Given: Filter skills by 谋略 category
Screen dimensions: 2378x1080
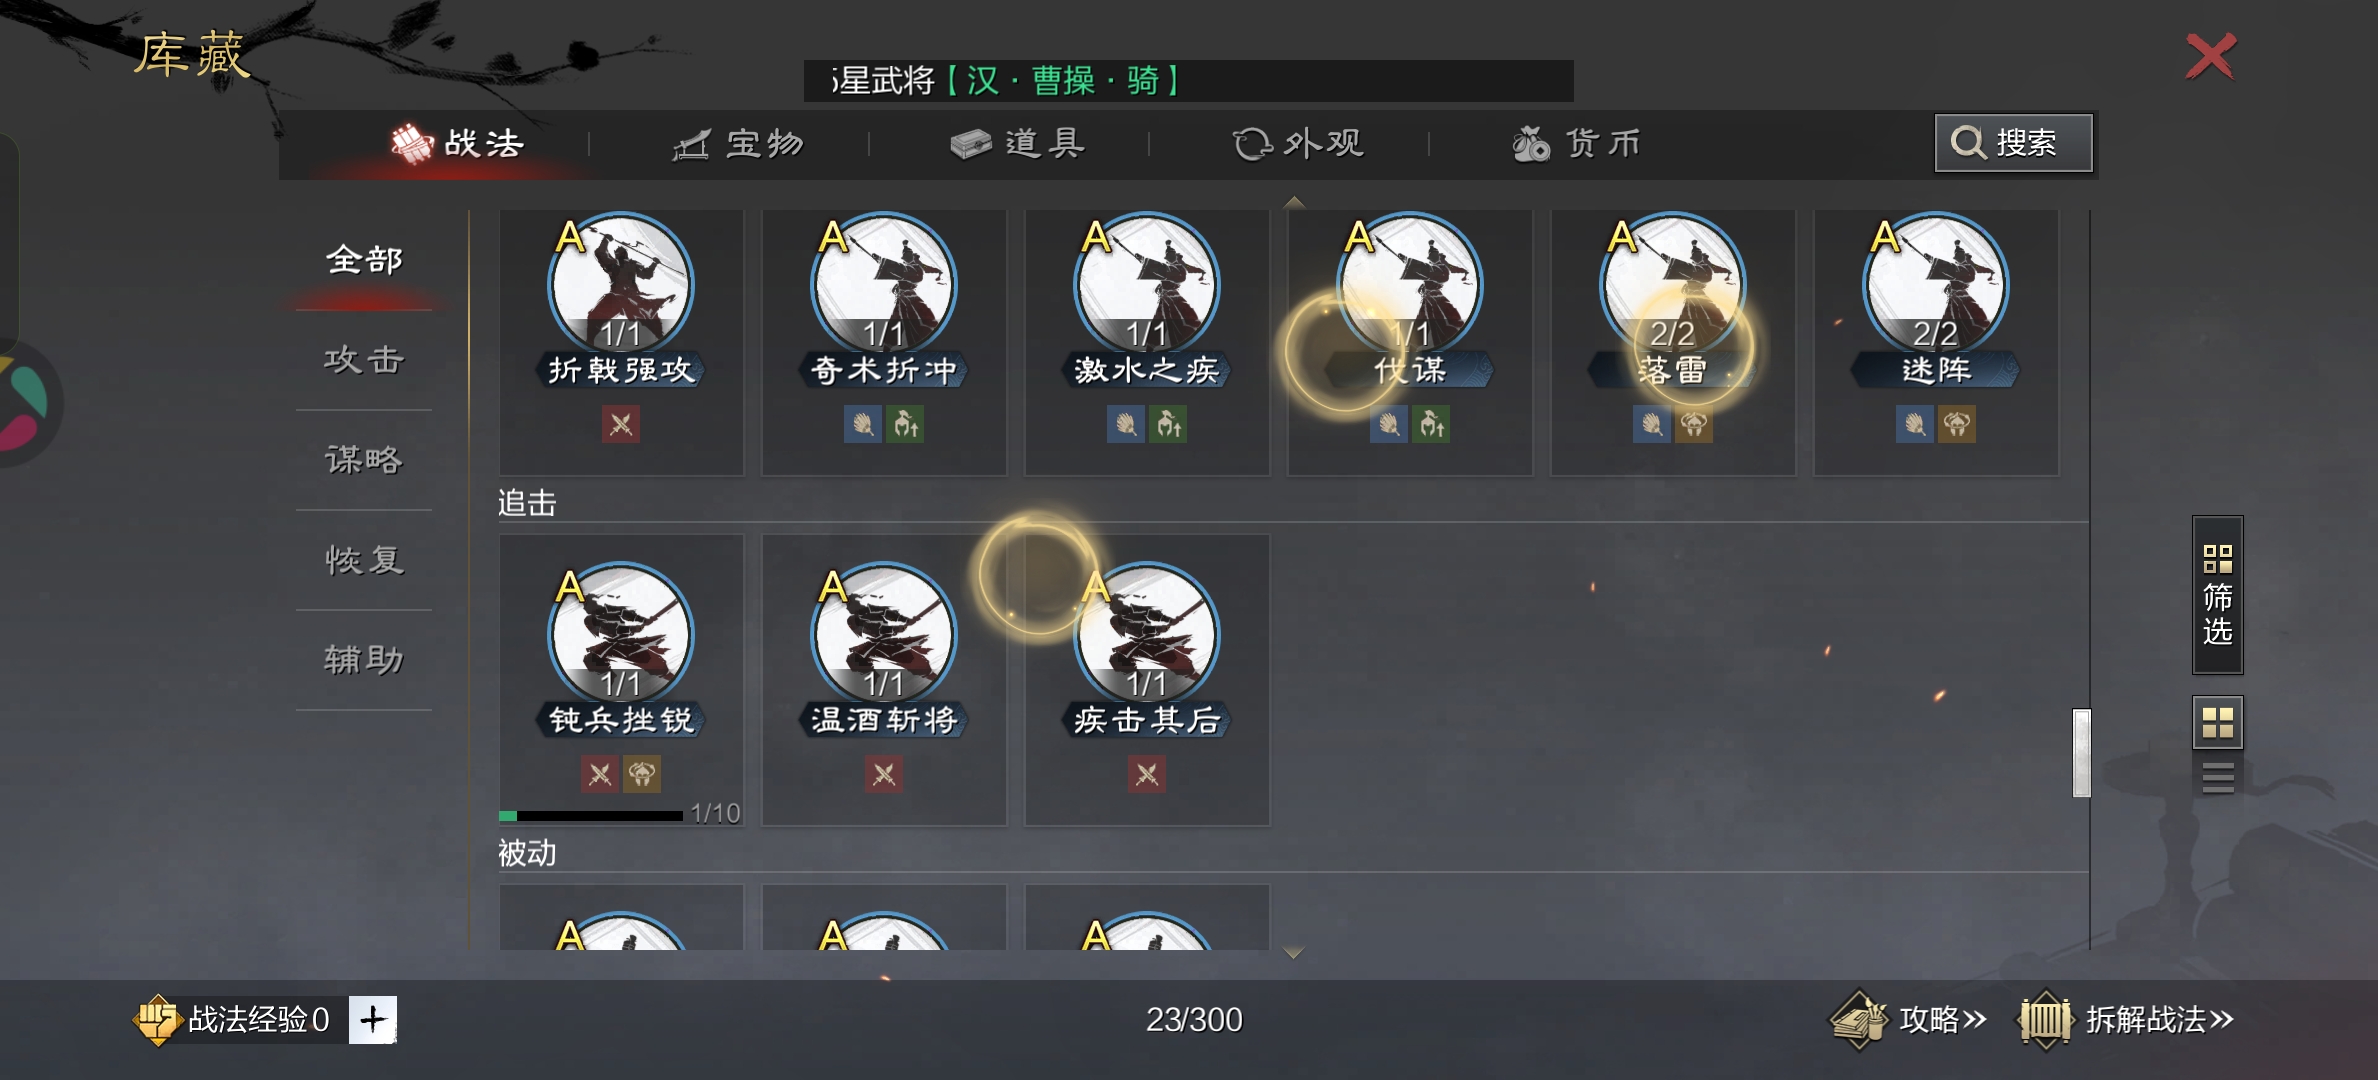Looking at the screenshot, I should pyautogui.click(x=364, y=460).
